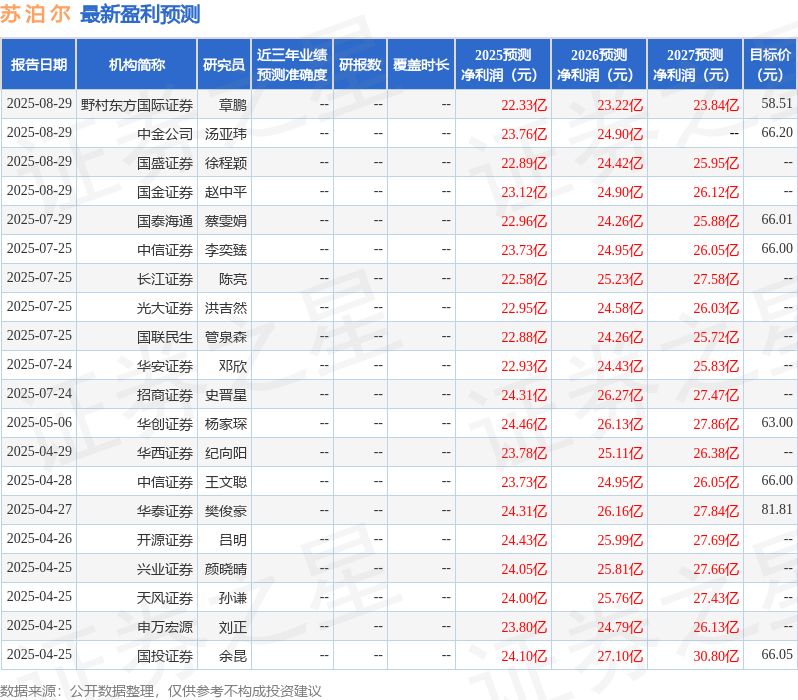Image resolution: width=798 pixels, height=700 pixels.
Task: Click researcher name 李奕臻
Action: tap(225, 250)
